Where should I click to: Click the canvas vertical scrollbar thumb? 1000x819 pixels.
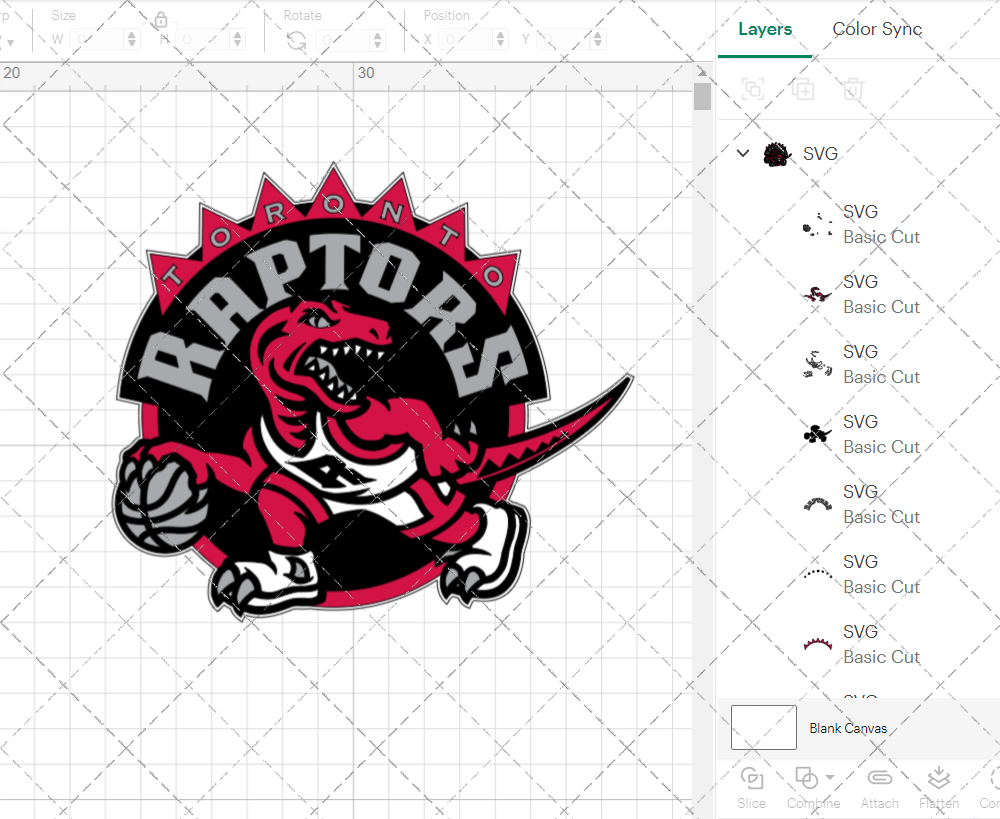[702, 96]
